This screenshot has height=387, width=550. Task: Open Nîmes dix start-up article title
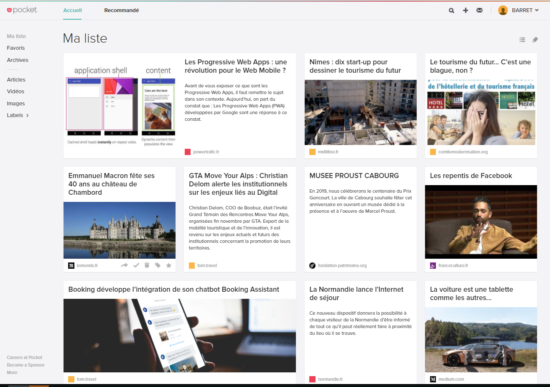pos(355,66)
